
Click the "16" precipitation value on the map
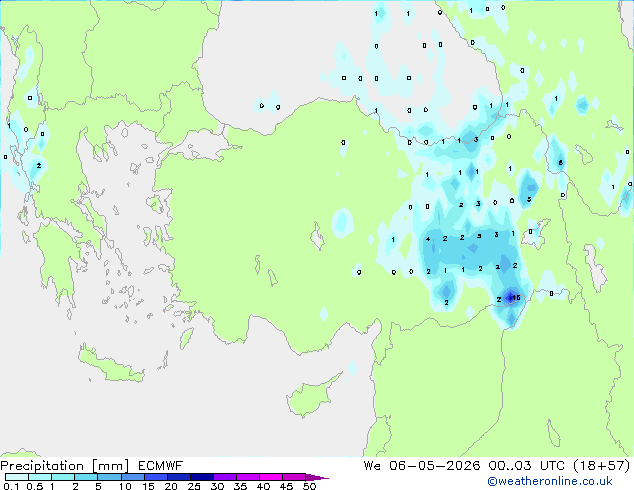coord(516,298)
